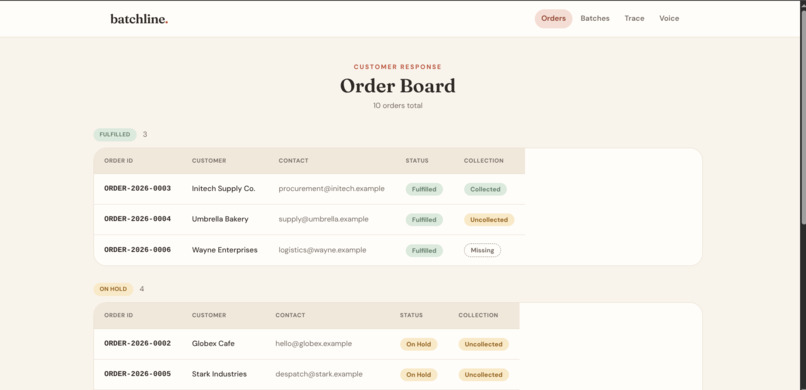Click On Hold badge for Stark Industries

pyautogui.click(x=418, y=375)
